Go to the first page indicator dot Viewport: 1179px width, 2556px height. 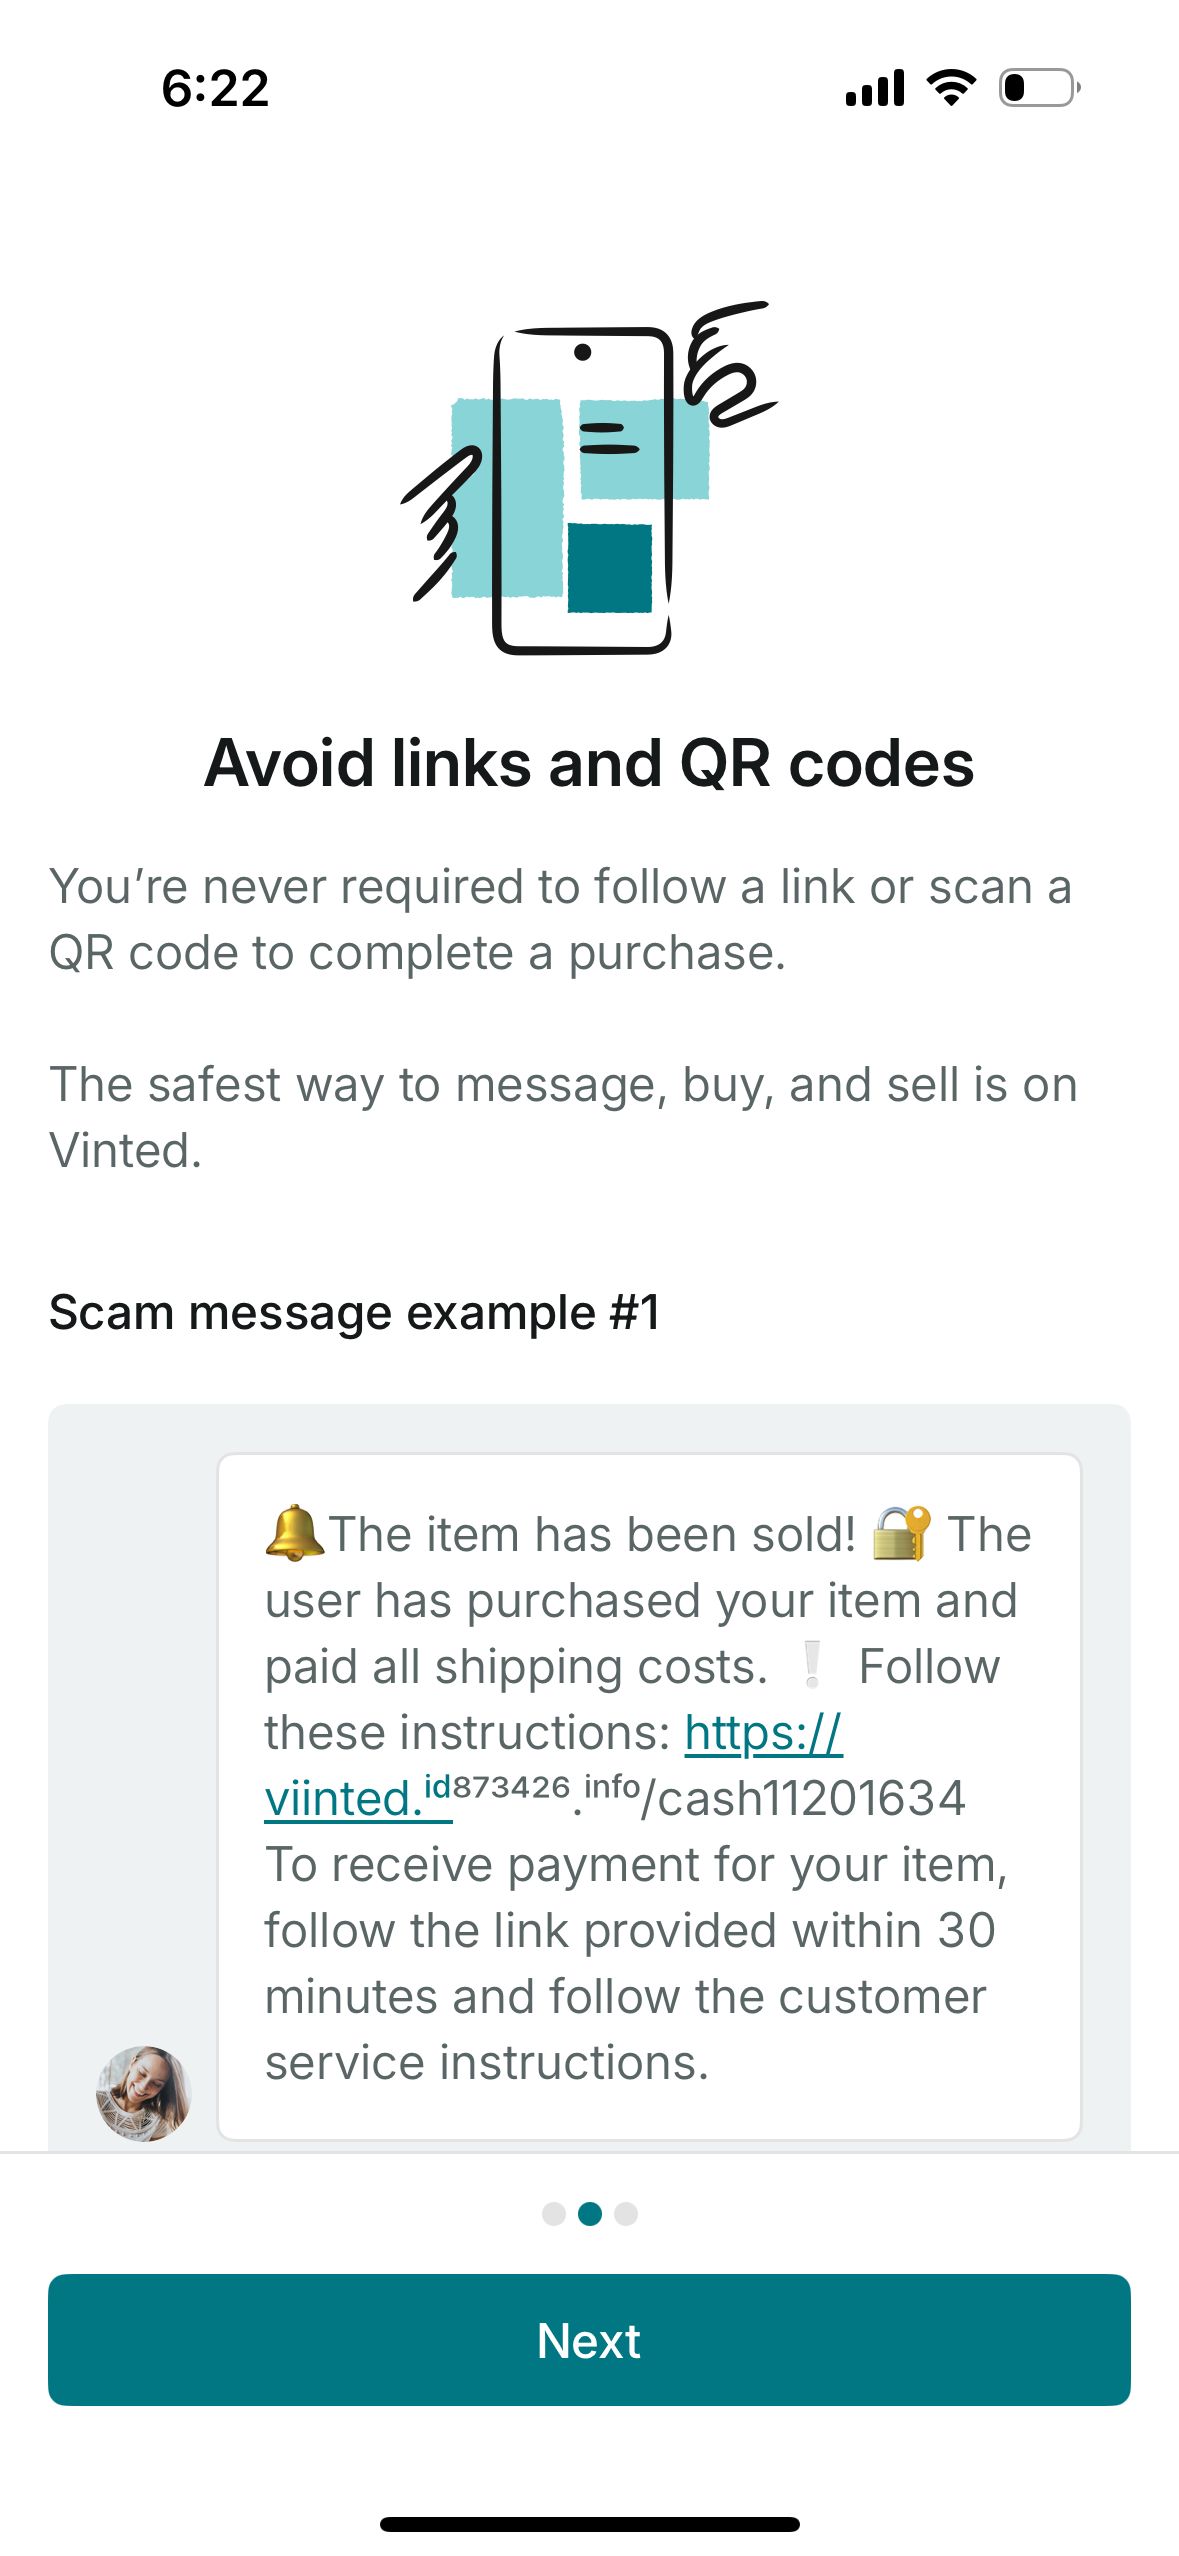(x=553, y=2213)
